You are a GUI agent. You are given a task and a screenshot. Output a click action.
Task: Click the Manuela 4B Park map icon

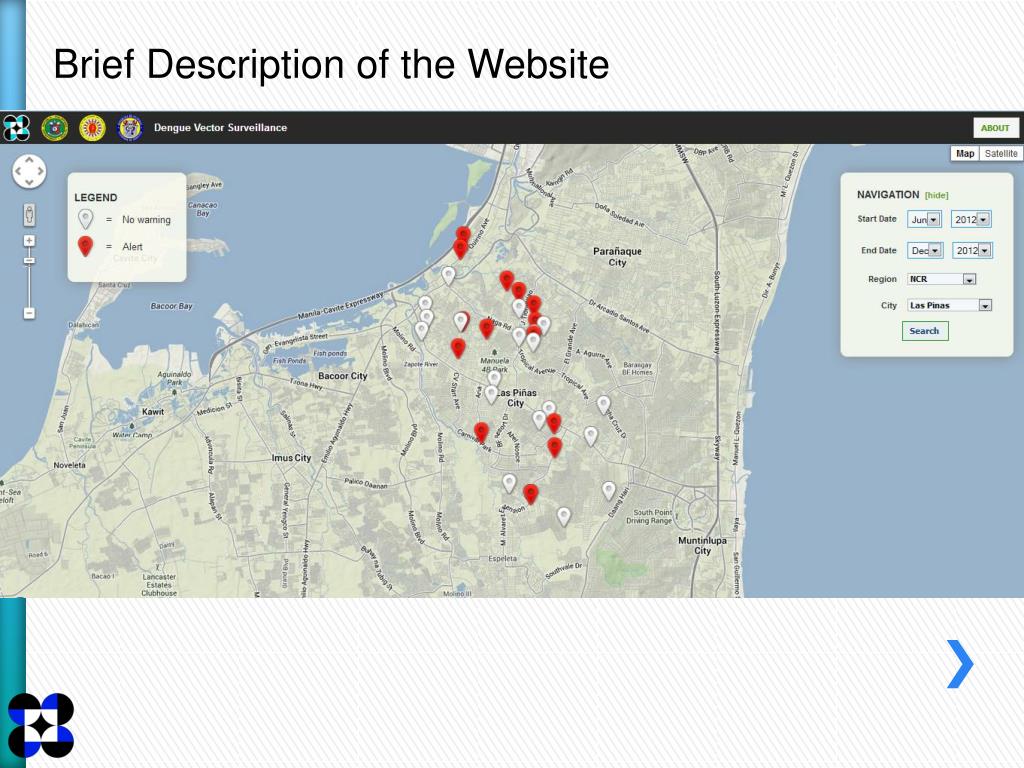pos(494,353)
